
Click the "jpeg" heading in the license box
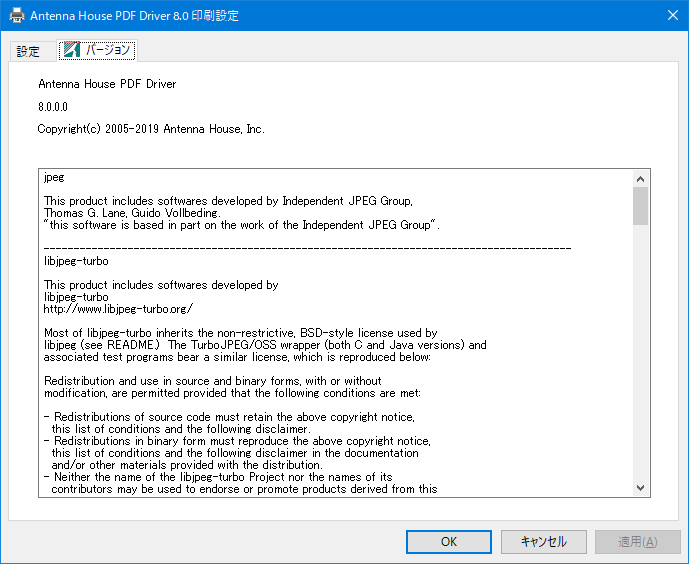tap(54, 177)
